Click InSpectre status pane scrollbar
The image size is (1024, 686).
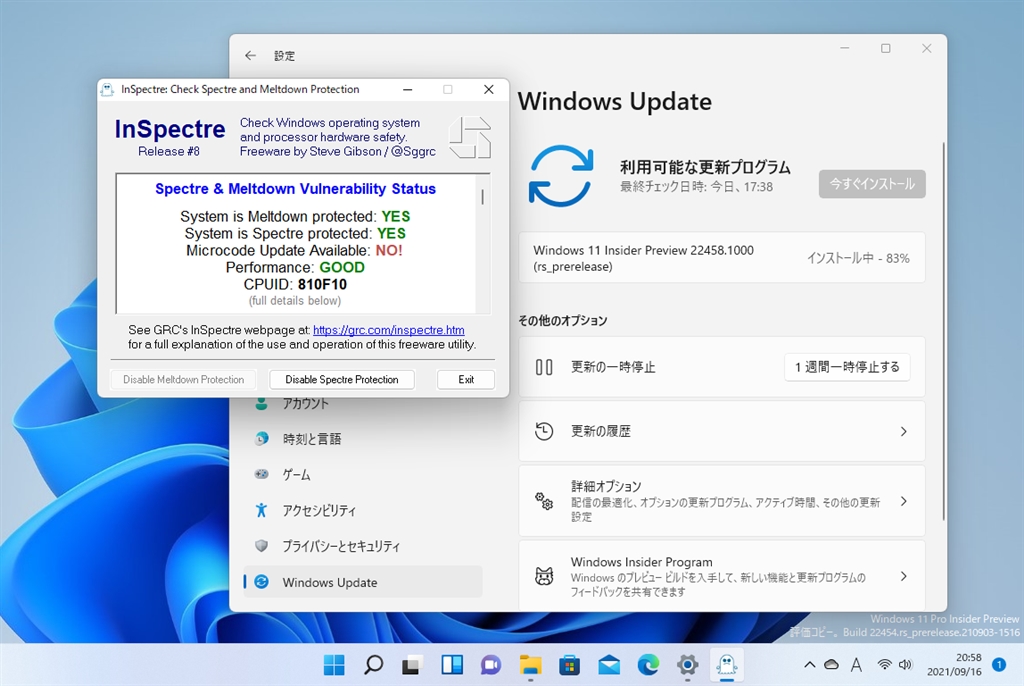[483, 197]
